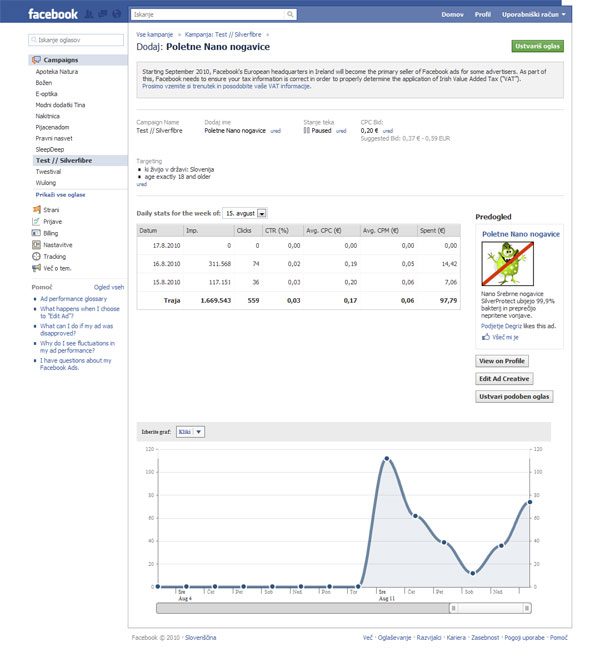Click the right handle of graph range slider
This screenshot has height=662, width=600.
[527, 608]
